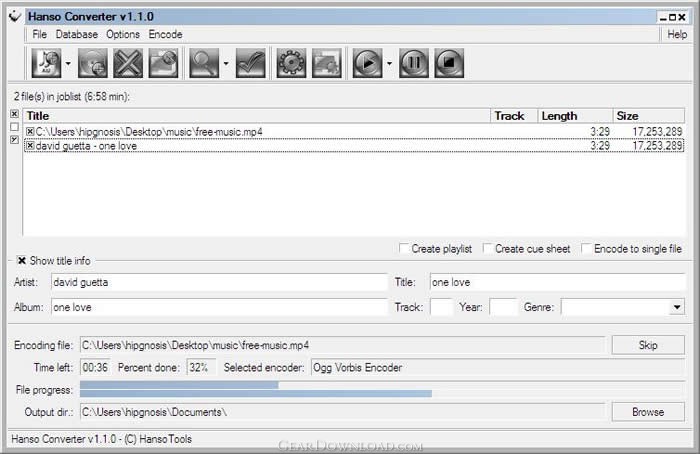Uncheck the david guetta - one love checkbox

click(30, 146)
